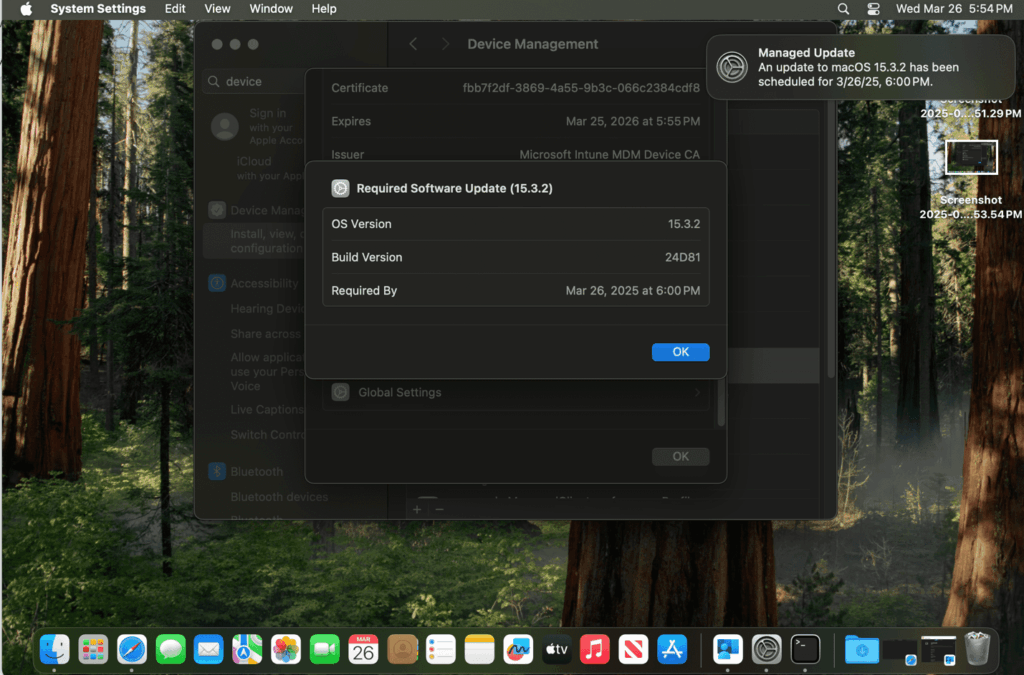Open the Music app in the Dock

[x=595, y=649]
